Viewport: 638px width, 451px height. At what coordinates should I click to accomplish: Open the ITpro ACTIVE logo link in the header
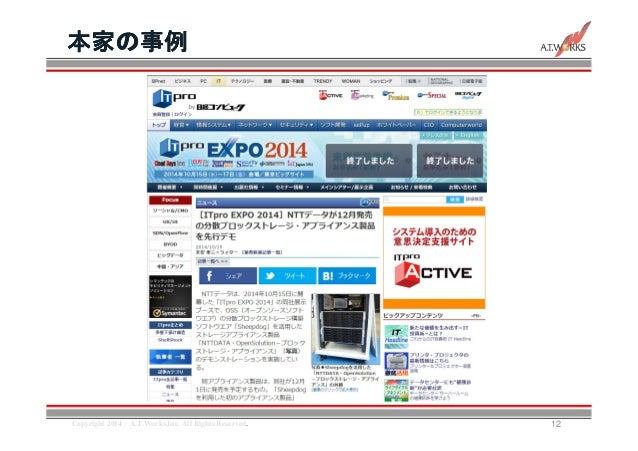330,95
